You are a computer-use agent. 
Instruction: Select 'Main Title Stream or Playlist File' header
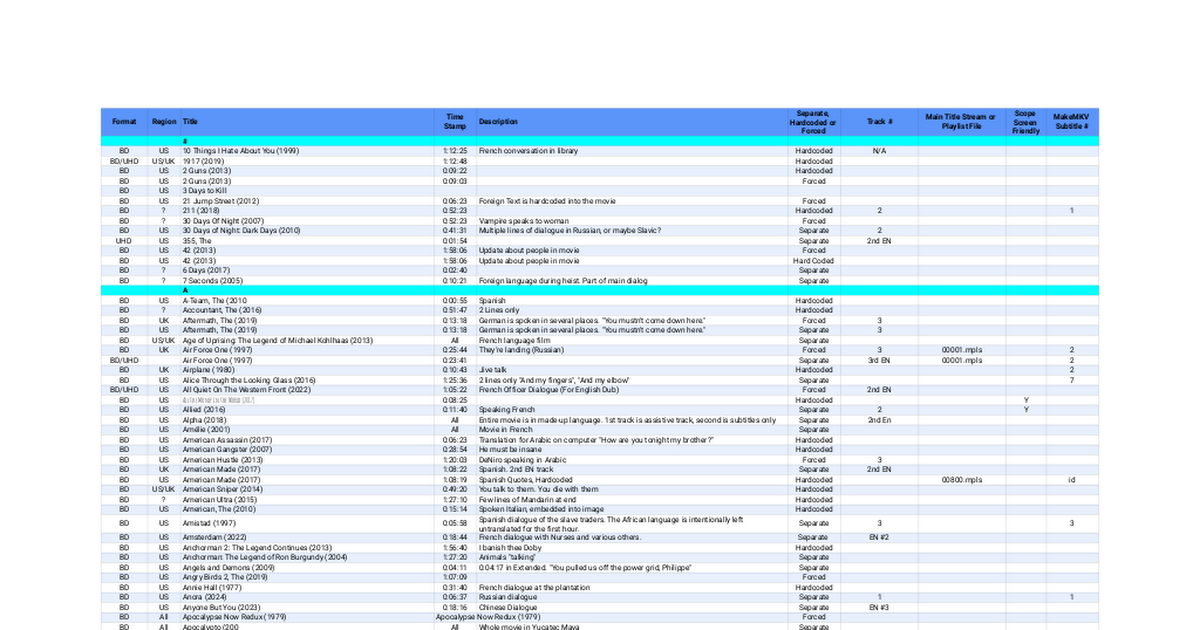click(961, 122)
